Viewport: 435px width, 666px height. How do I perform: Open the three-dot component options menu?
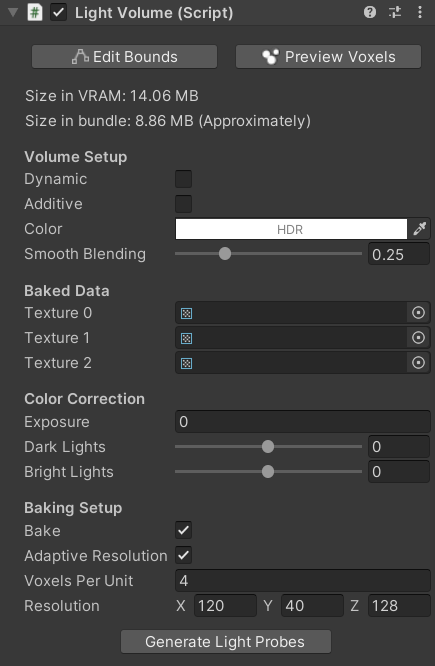click(x=420, y=12)
